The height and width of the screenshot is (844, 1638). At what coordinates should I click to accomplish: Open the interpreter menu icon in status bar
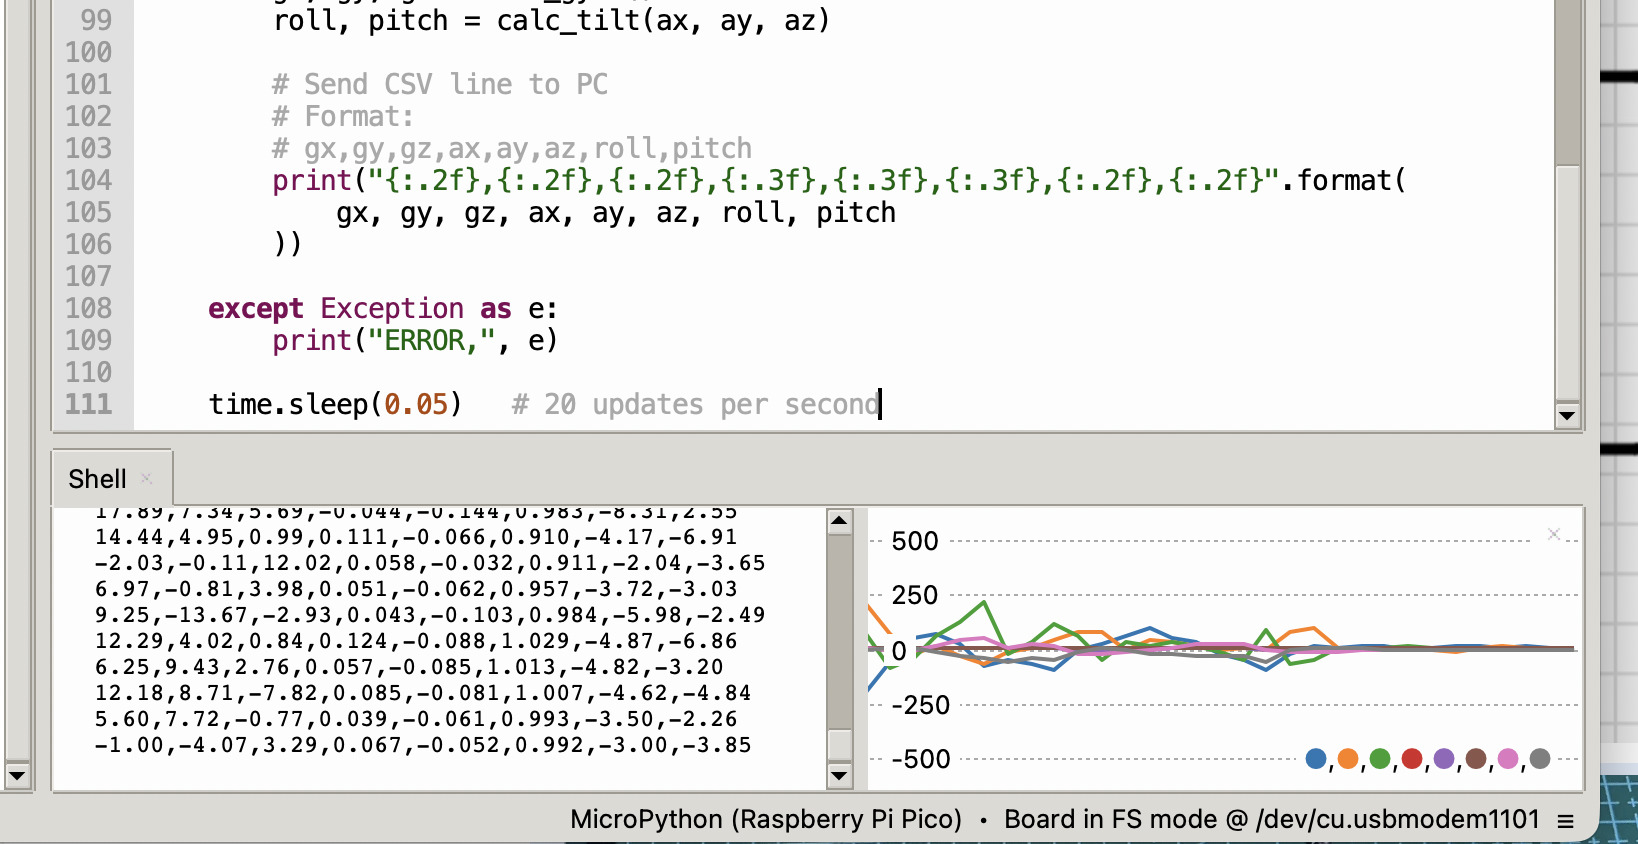coord(1566,821)
